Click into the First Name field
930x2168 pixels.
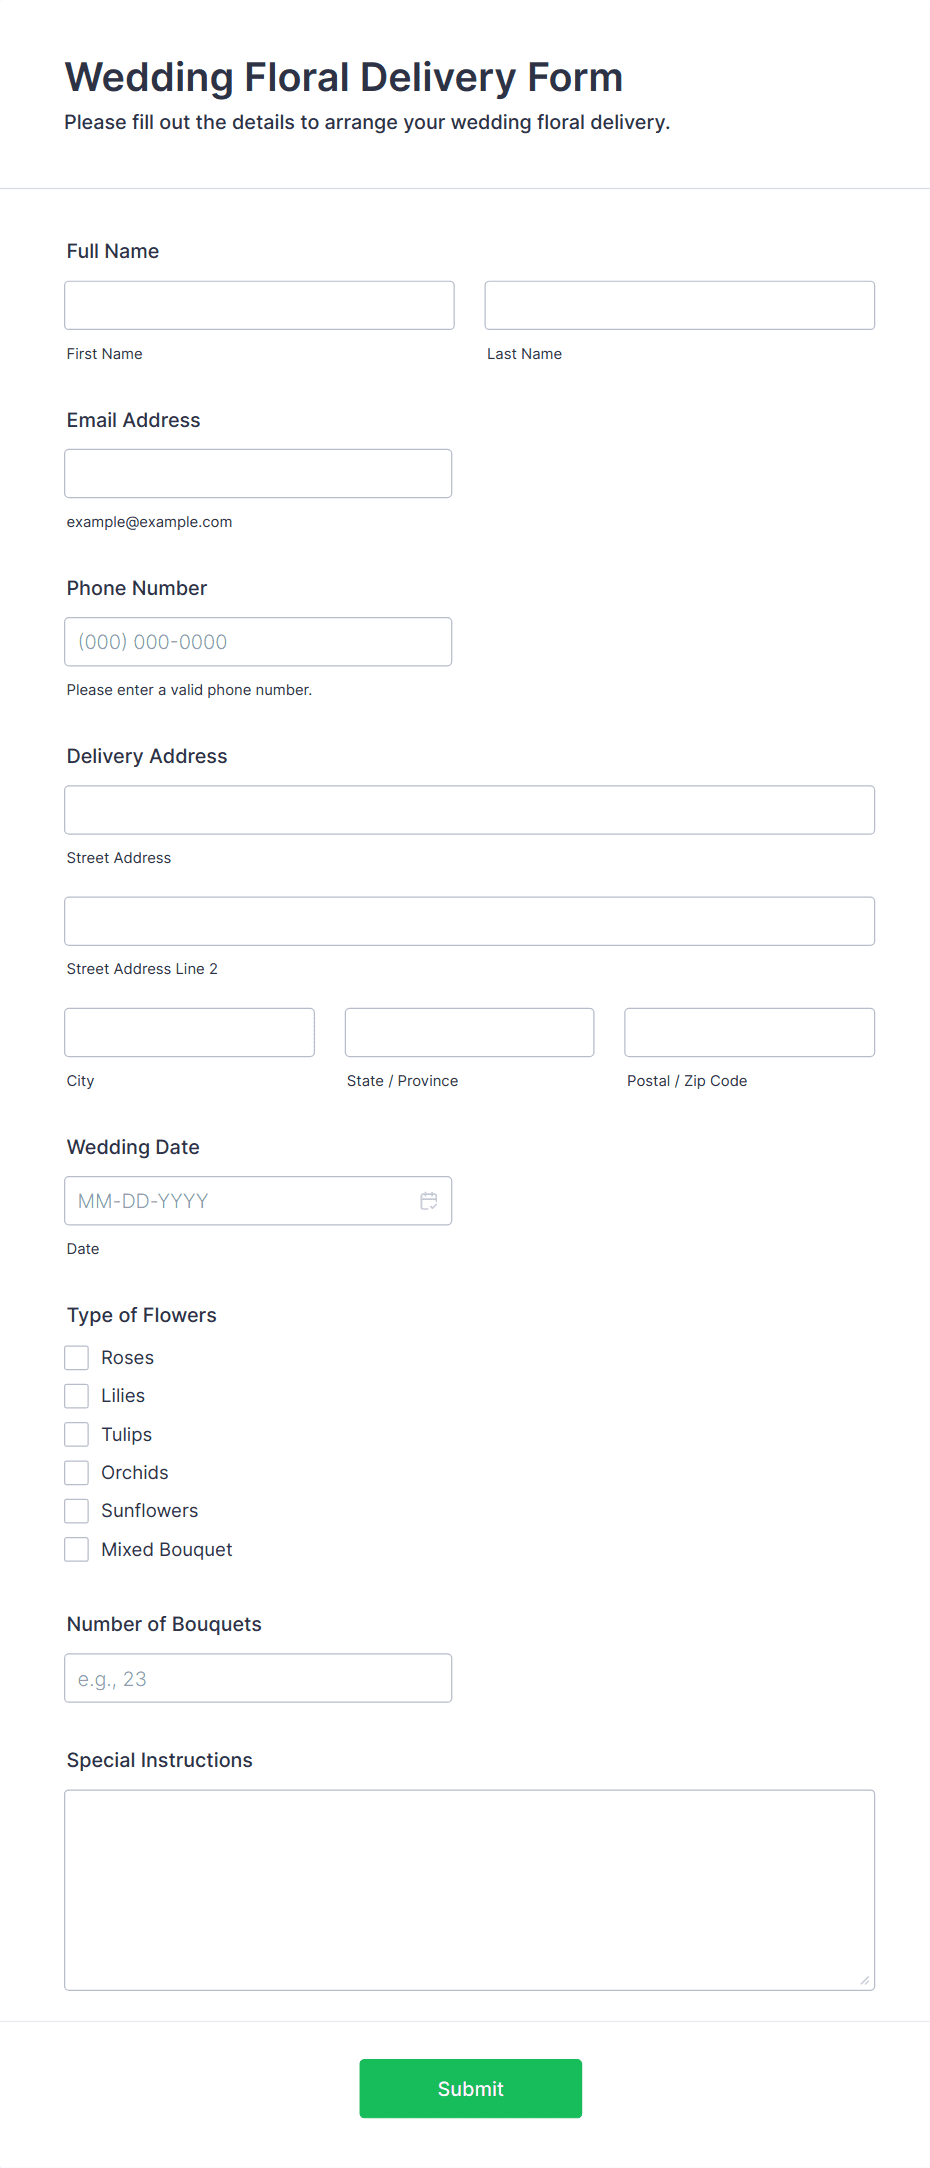[x=258, y=305]
